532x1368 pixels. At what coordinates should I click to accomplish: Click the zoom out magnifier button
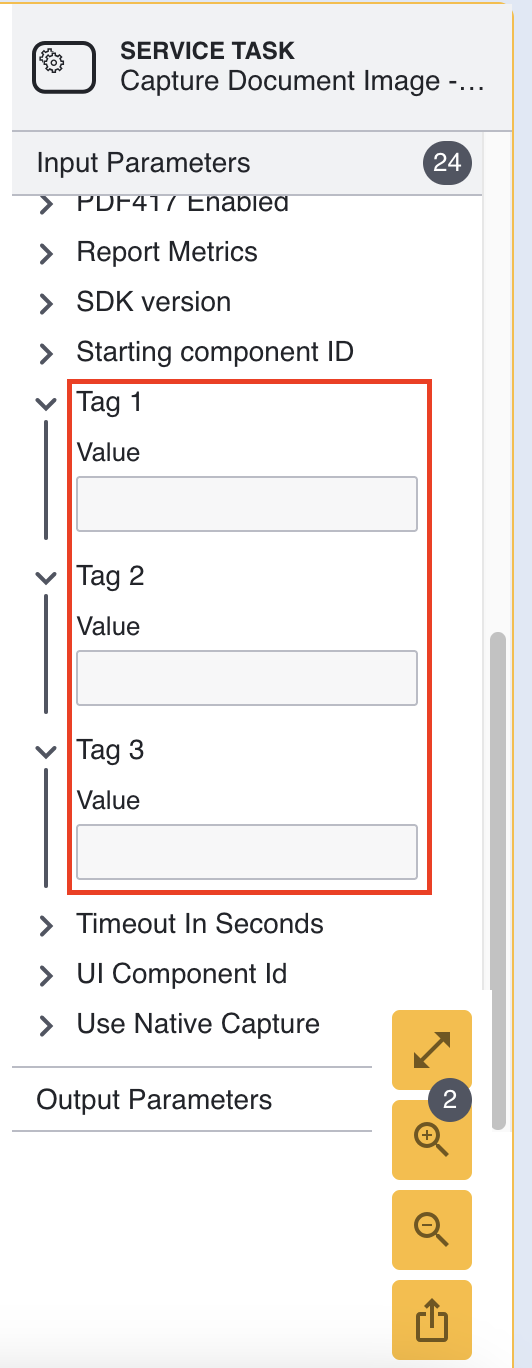pos(432,1230)
